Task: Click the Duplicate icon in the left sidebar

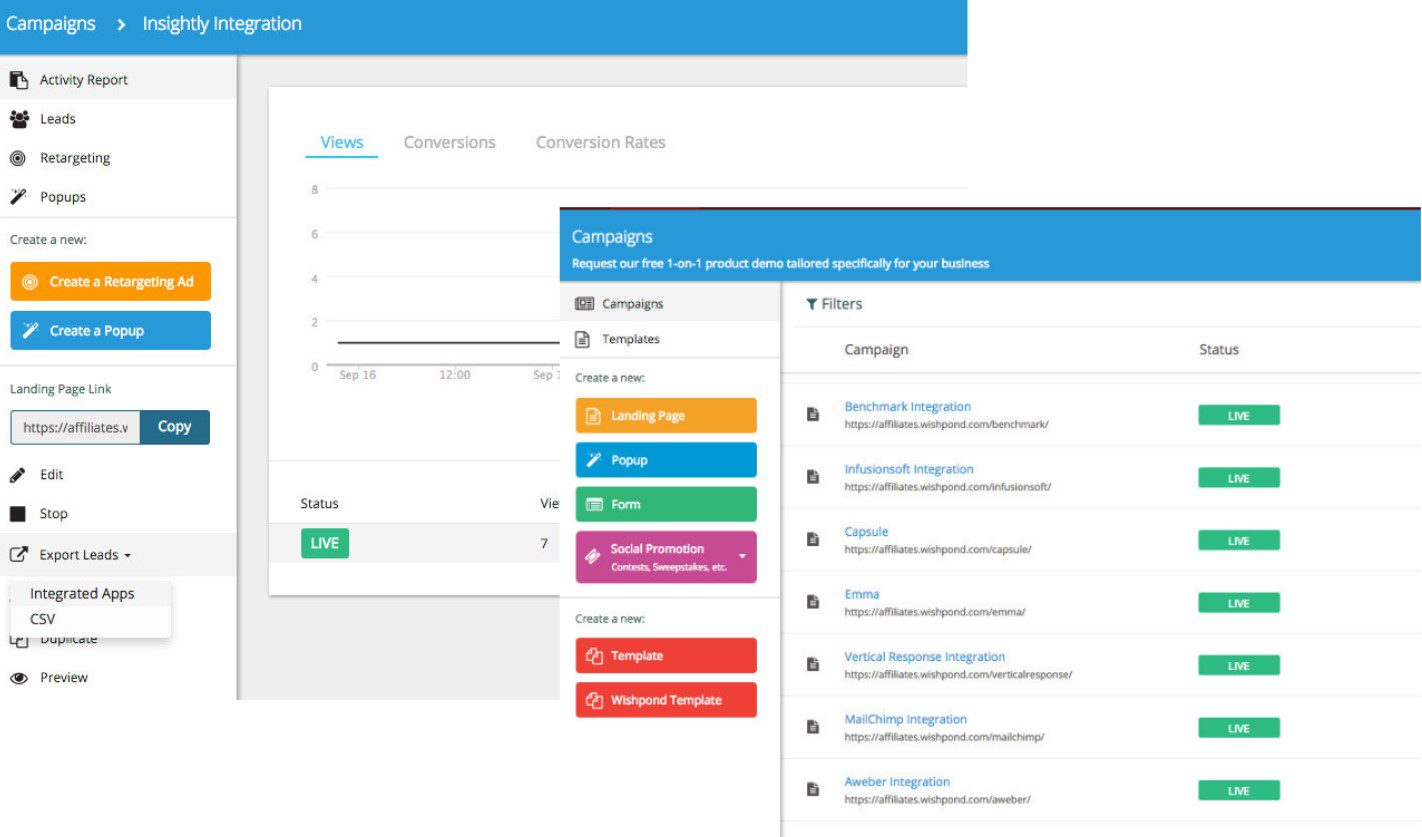Action: (x=18, y=641)
